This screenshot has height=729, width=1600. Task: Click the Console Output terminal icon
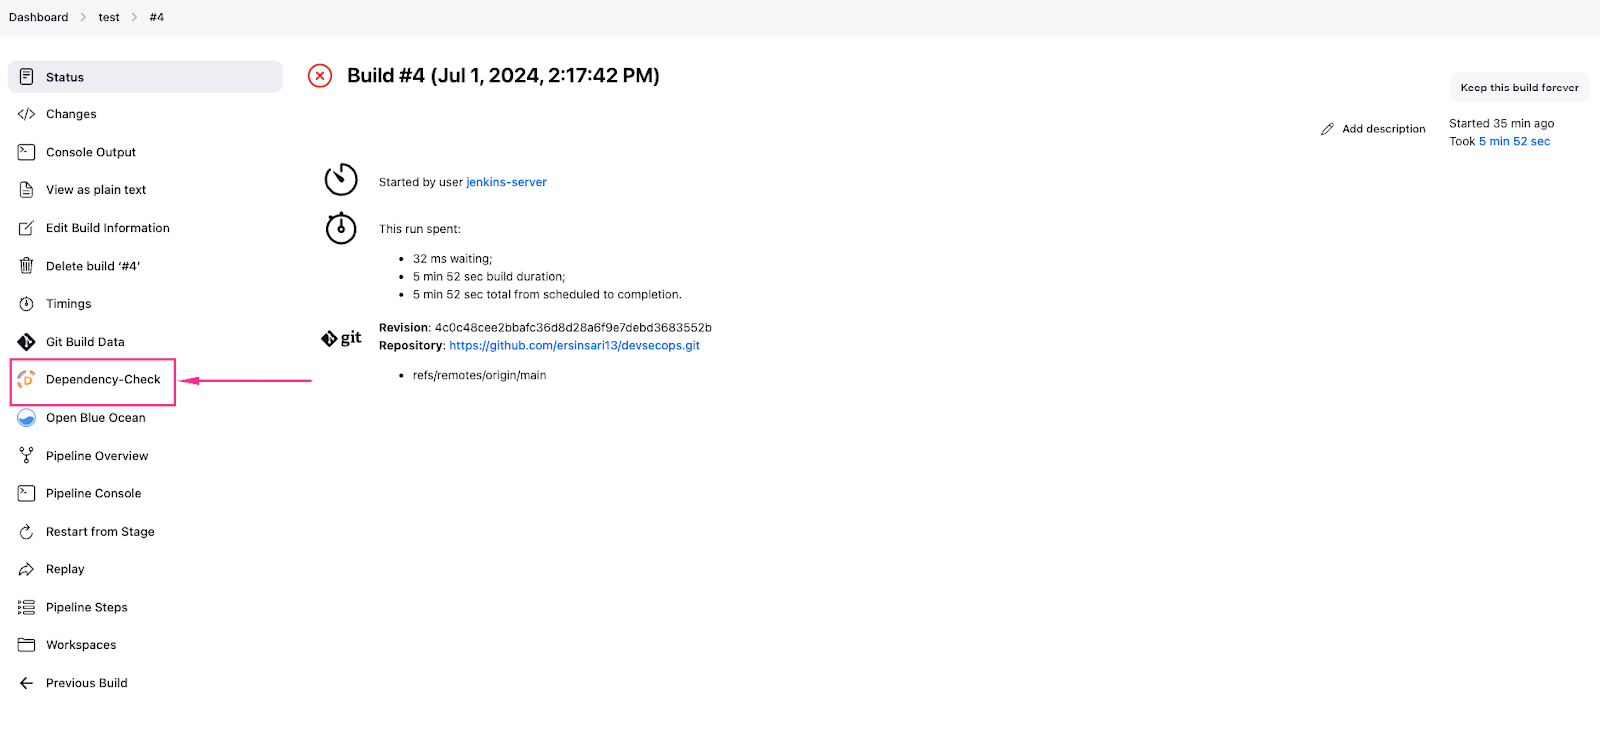point(27,152)
